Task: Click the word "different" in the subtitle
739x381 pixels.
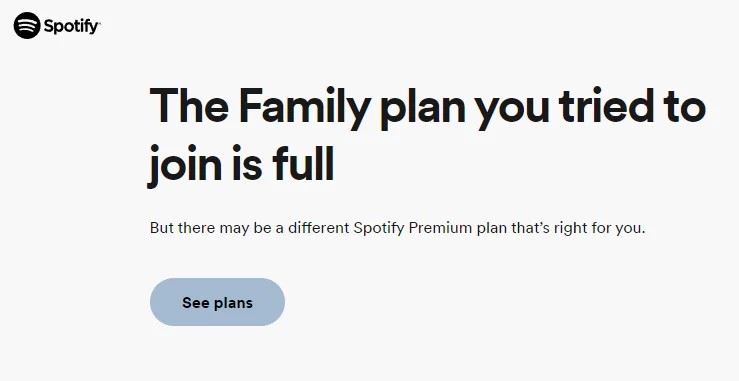Action: (x=319, y=228)
